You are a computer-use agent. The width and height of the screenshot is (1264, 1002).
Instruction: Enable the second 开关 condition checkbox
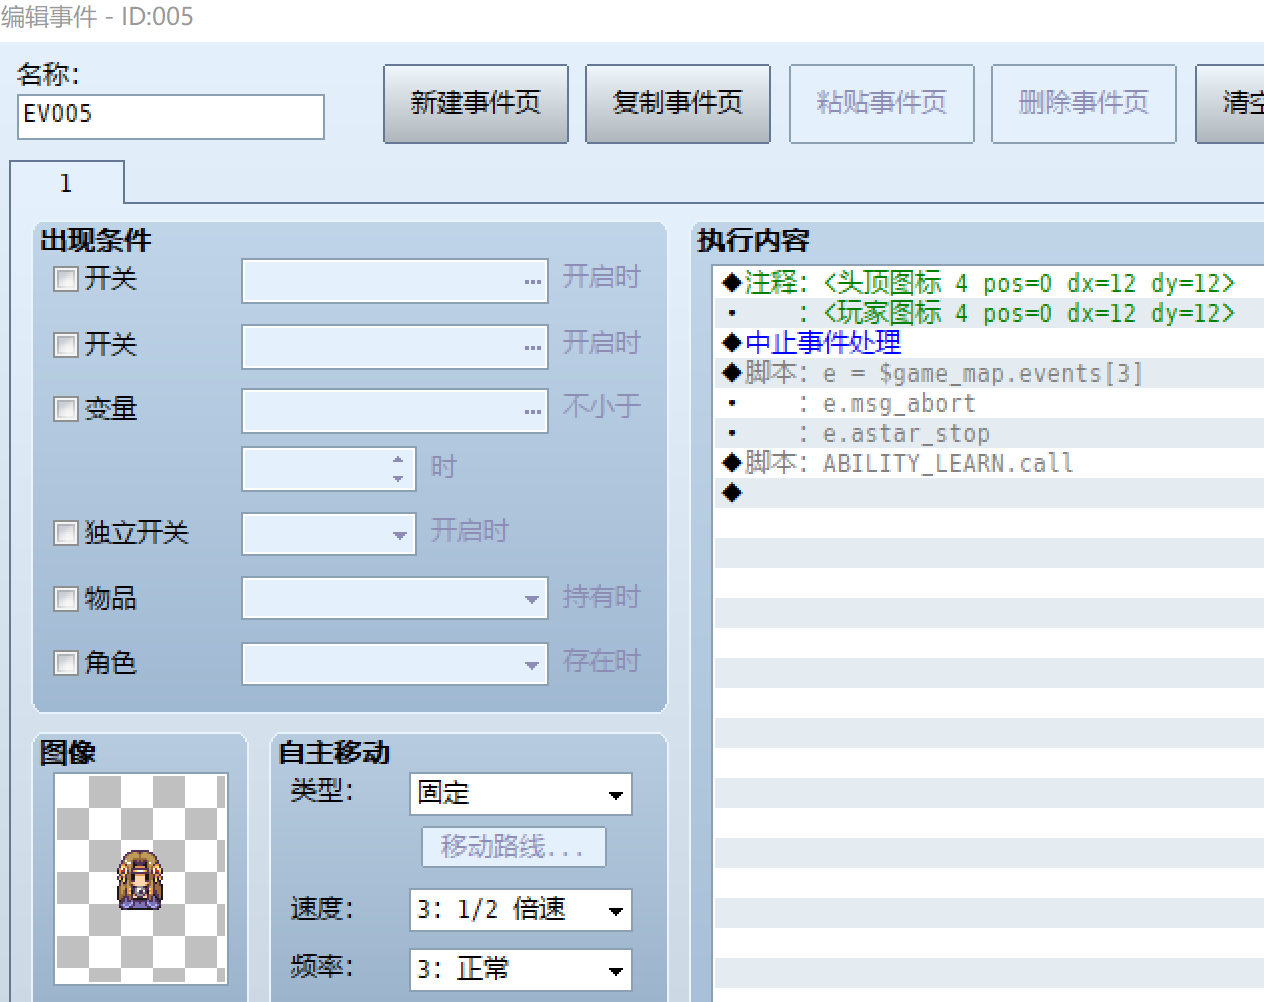pyautogui.click(x=66, y=345)
